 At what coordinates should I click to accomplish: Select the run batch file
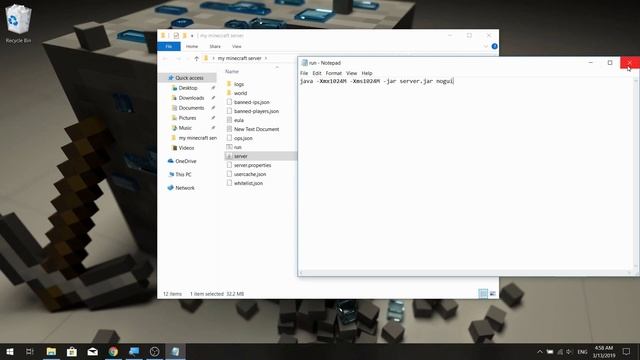coord(238,147)
